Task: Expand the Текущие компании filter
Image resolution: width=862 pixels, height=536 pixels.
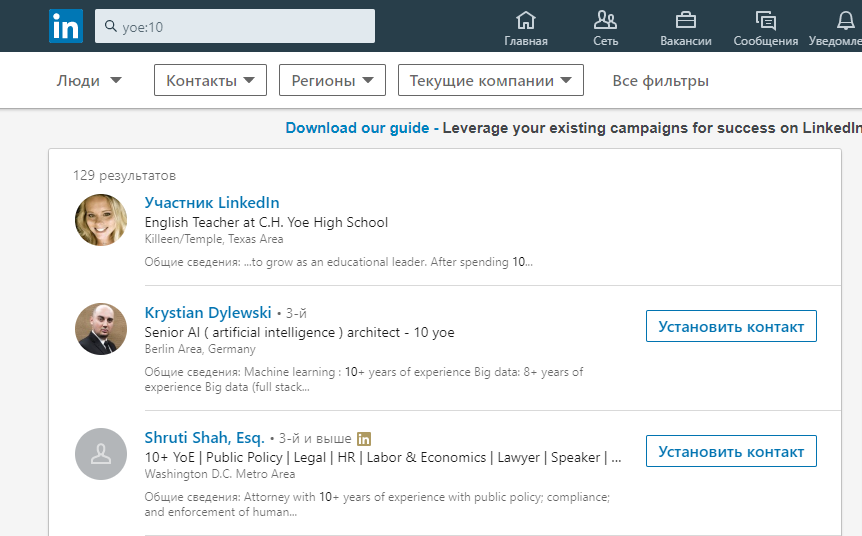Action: [x=490, y=81]
